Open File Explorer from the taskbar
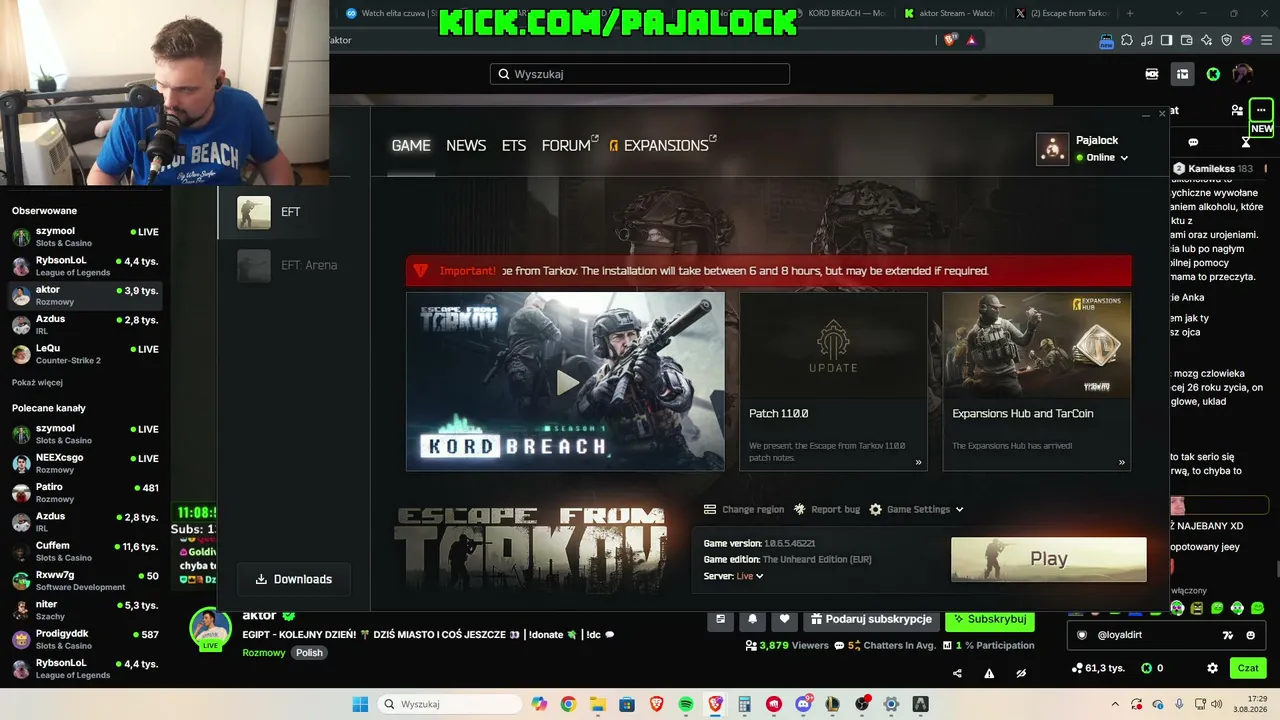This screenshot has height=720, width=1280. pos(598,704)
